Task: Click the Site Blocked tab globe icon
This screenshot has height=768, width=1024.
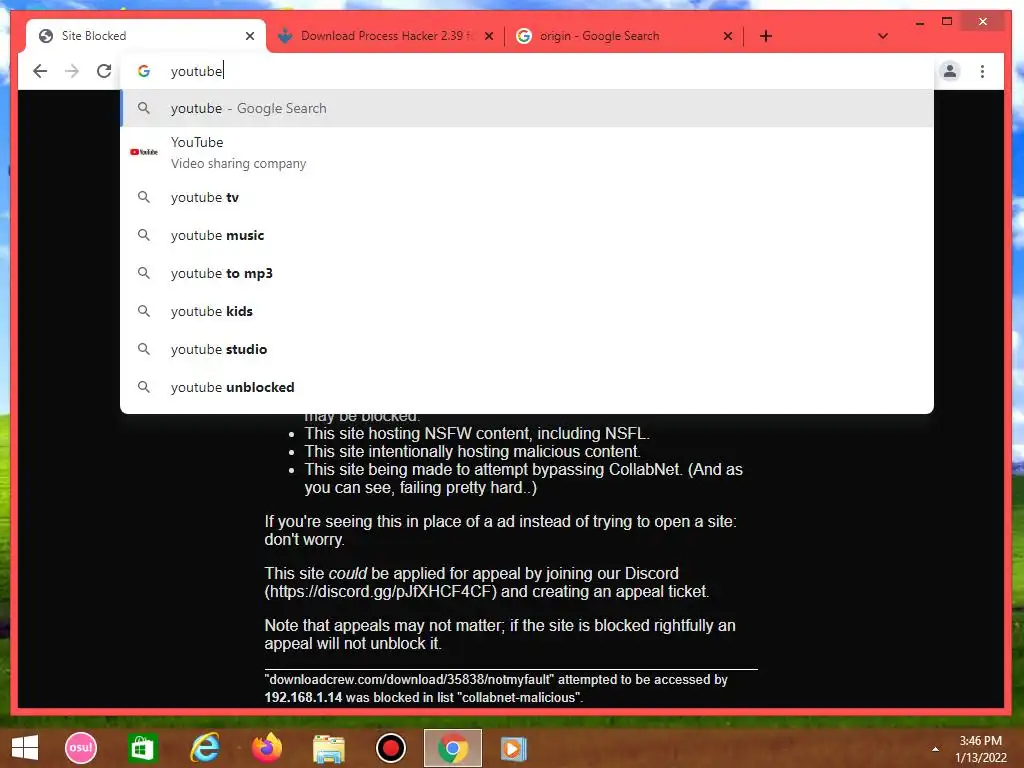Action: [x=46, y=36]
